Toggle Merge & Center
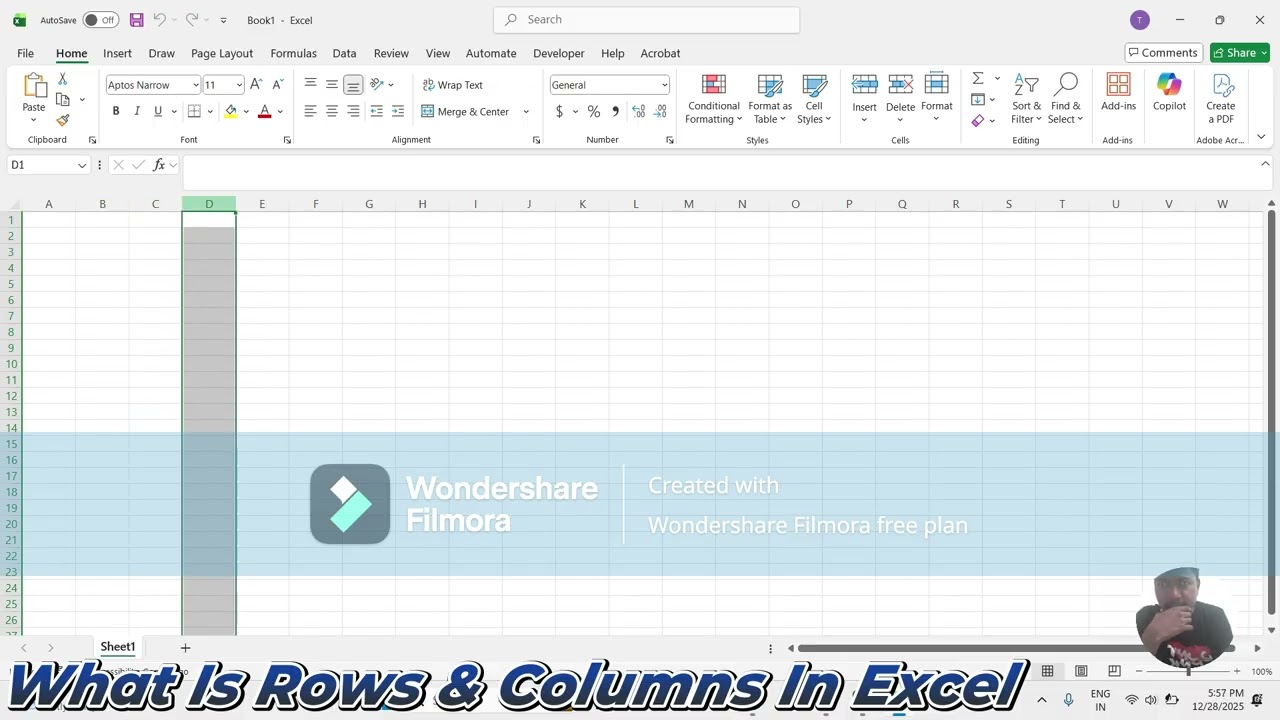The image size is (1280, 720). tap(466, 111)
